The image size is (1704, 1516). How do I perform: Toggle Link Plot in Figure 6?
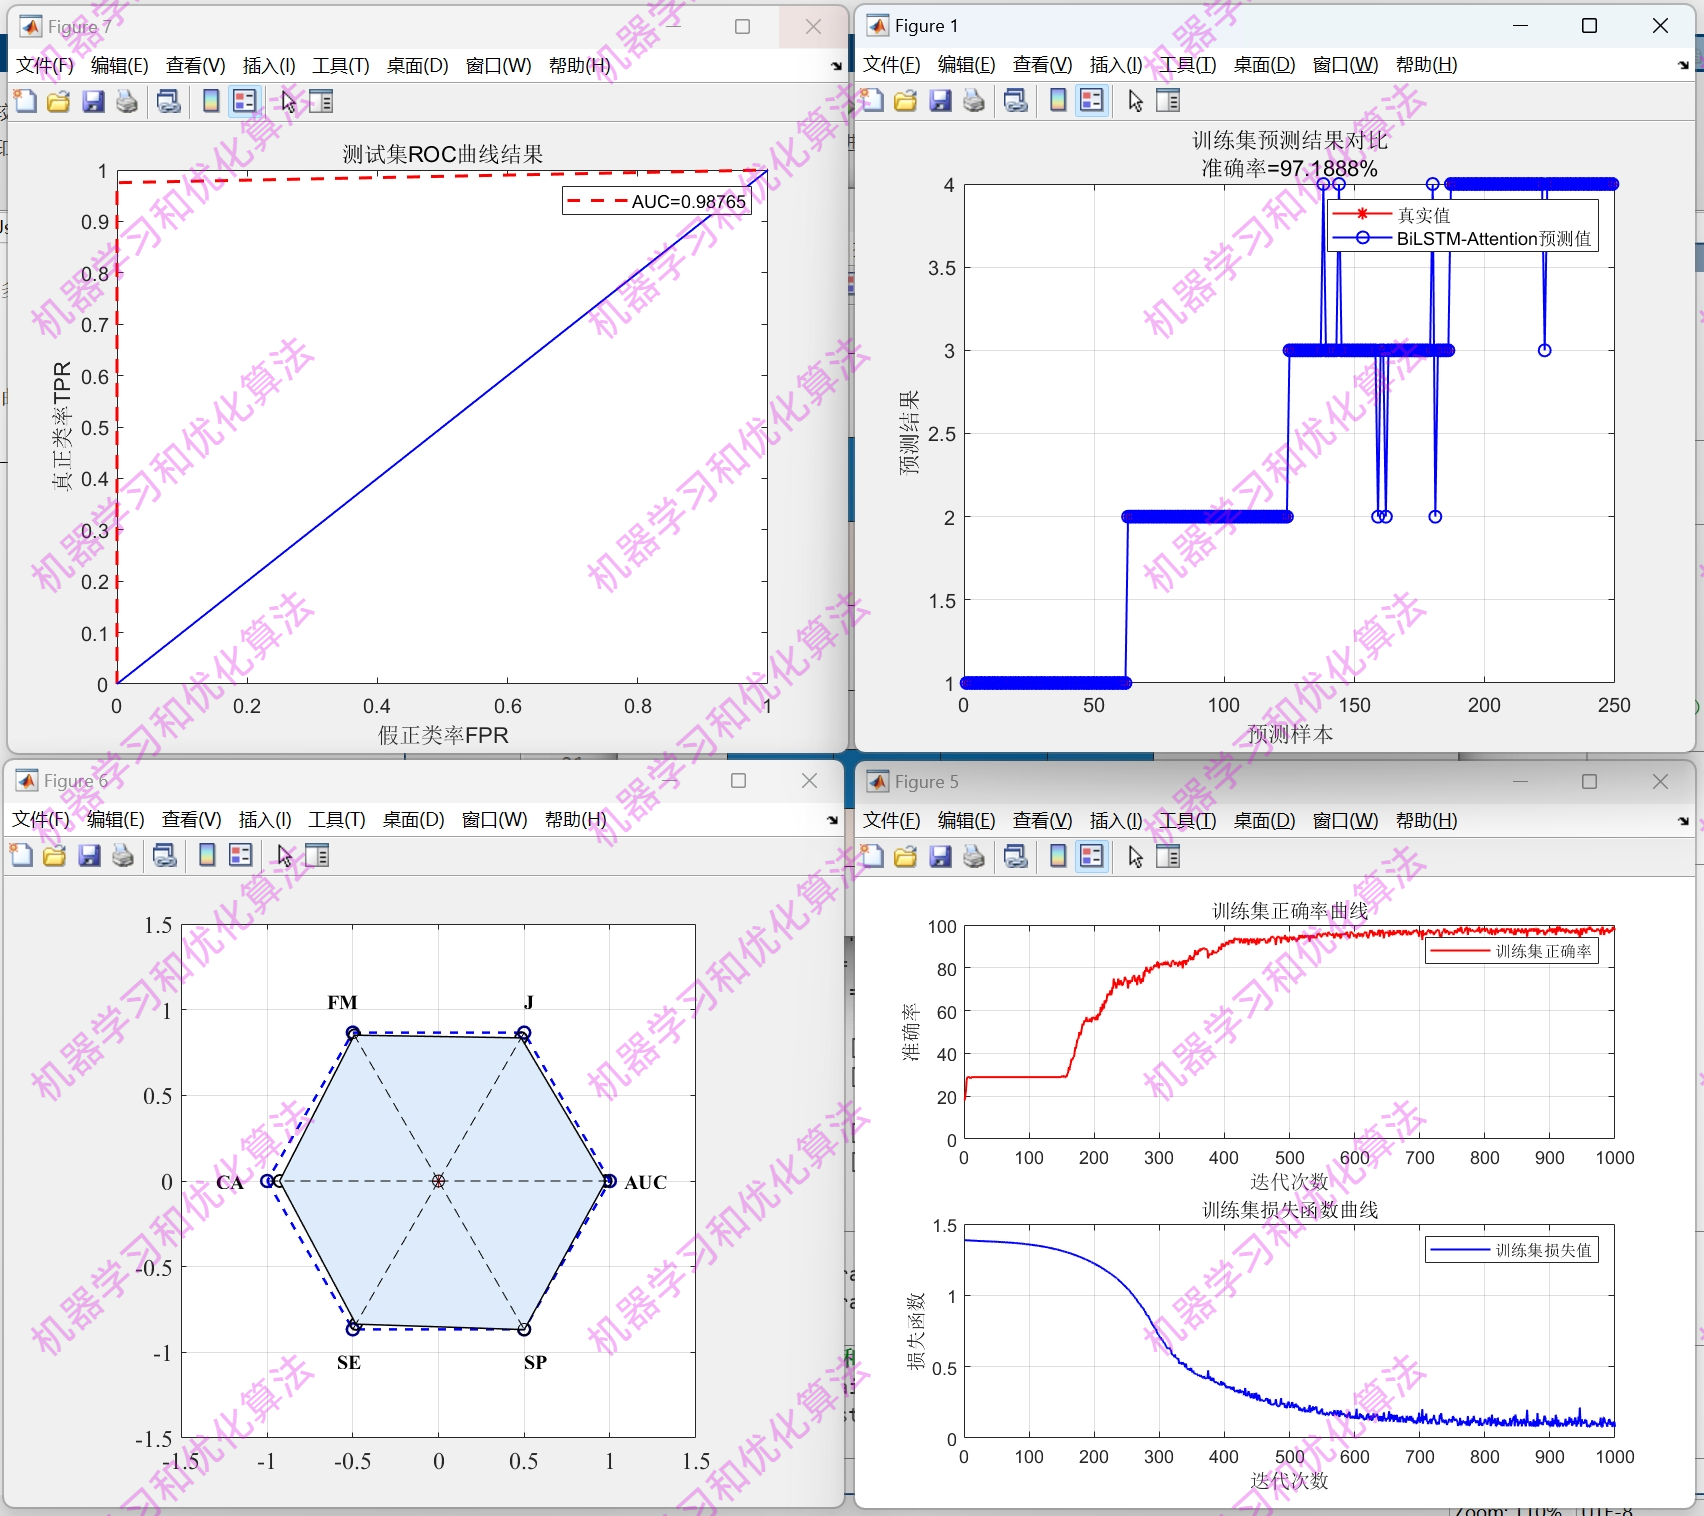point(164,856)
